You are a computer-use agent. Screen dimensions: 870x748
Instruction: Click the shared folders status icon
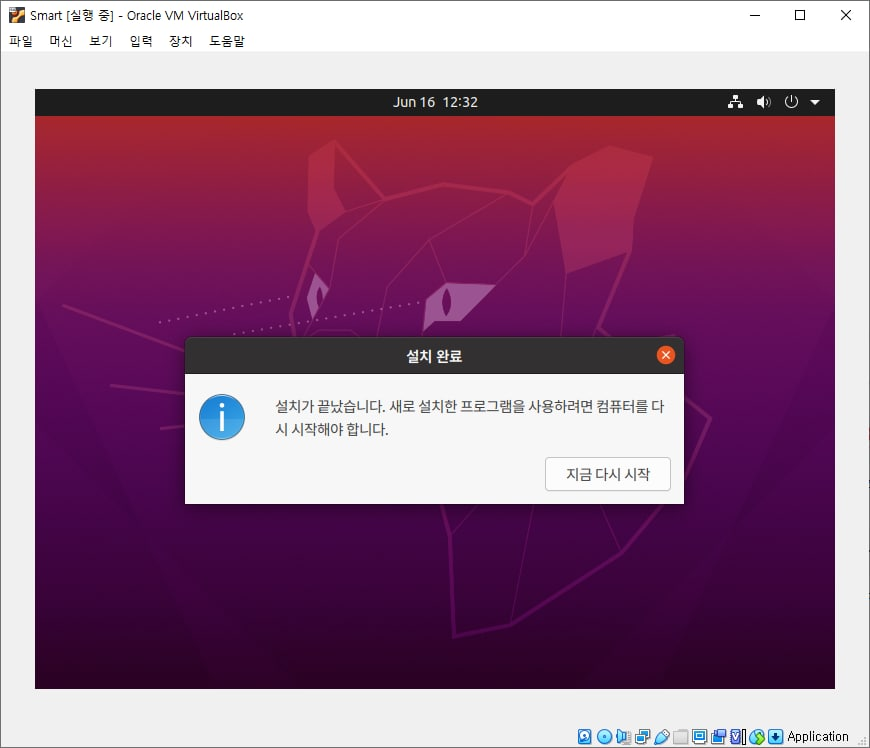point(680,736)
